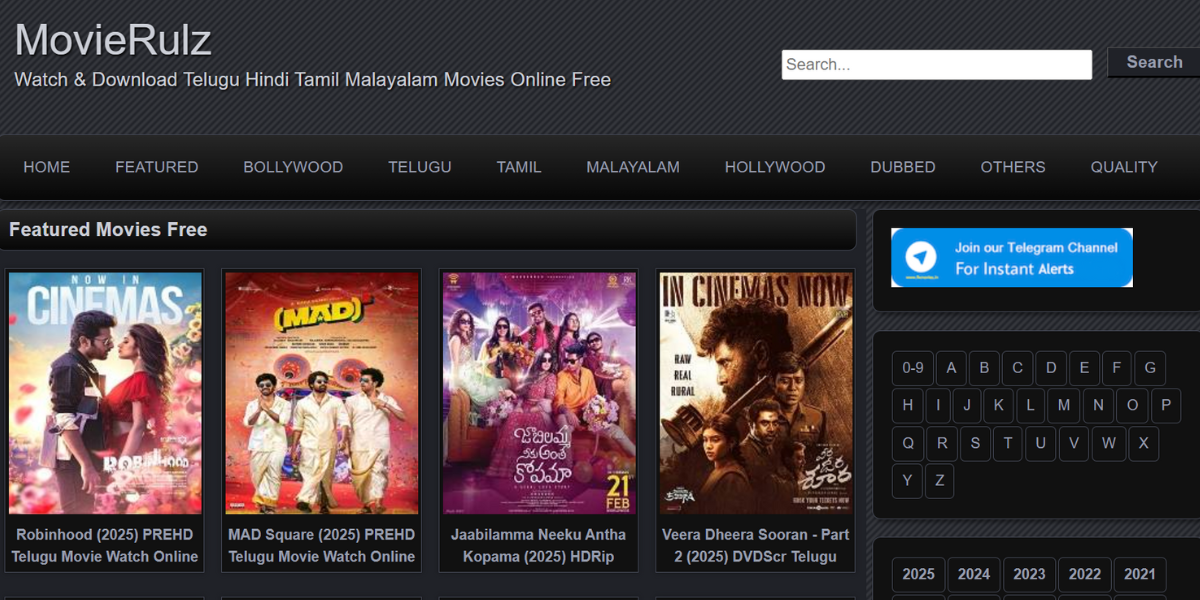The image size is (1200, 600).
Task: Select letter C in the alphabet index
Action: click(x=1017, y=368)
